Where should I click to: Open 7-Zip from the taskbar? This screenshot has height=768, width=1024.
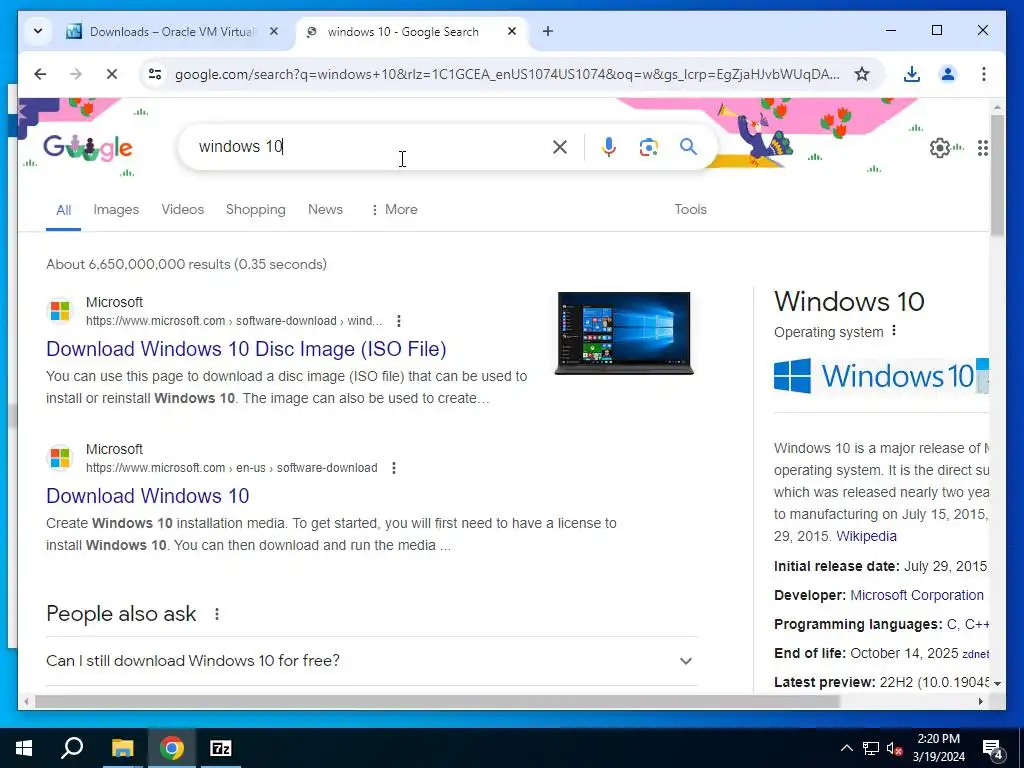coord(221,748)
